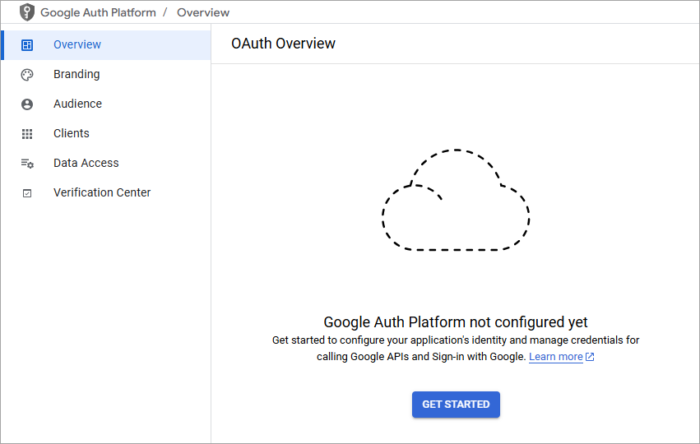Open the Branding section
Viewport: 700px width, 444px height.
(x=106, y=75)
